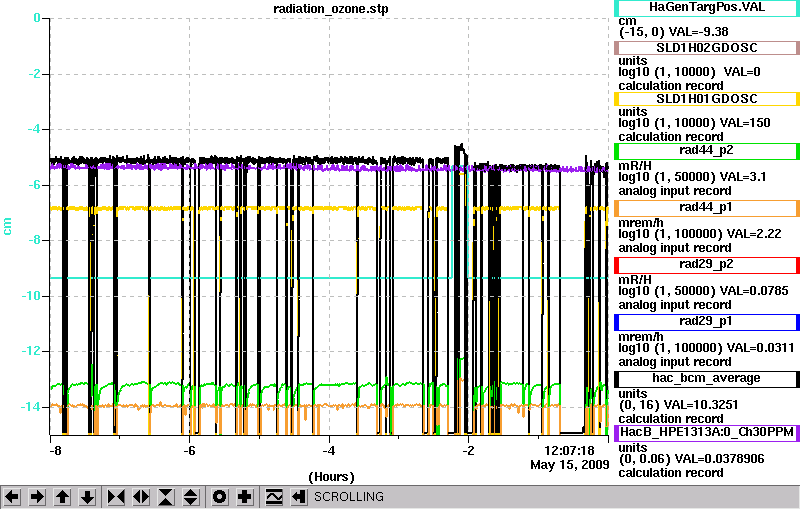
Task: Click the -14 y-axis tick label
Action: (x=31, y=406)
